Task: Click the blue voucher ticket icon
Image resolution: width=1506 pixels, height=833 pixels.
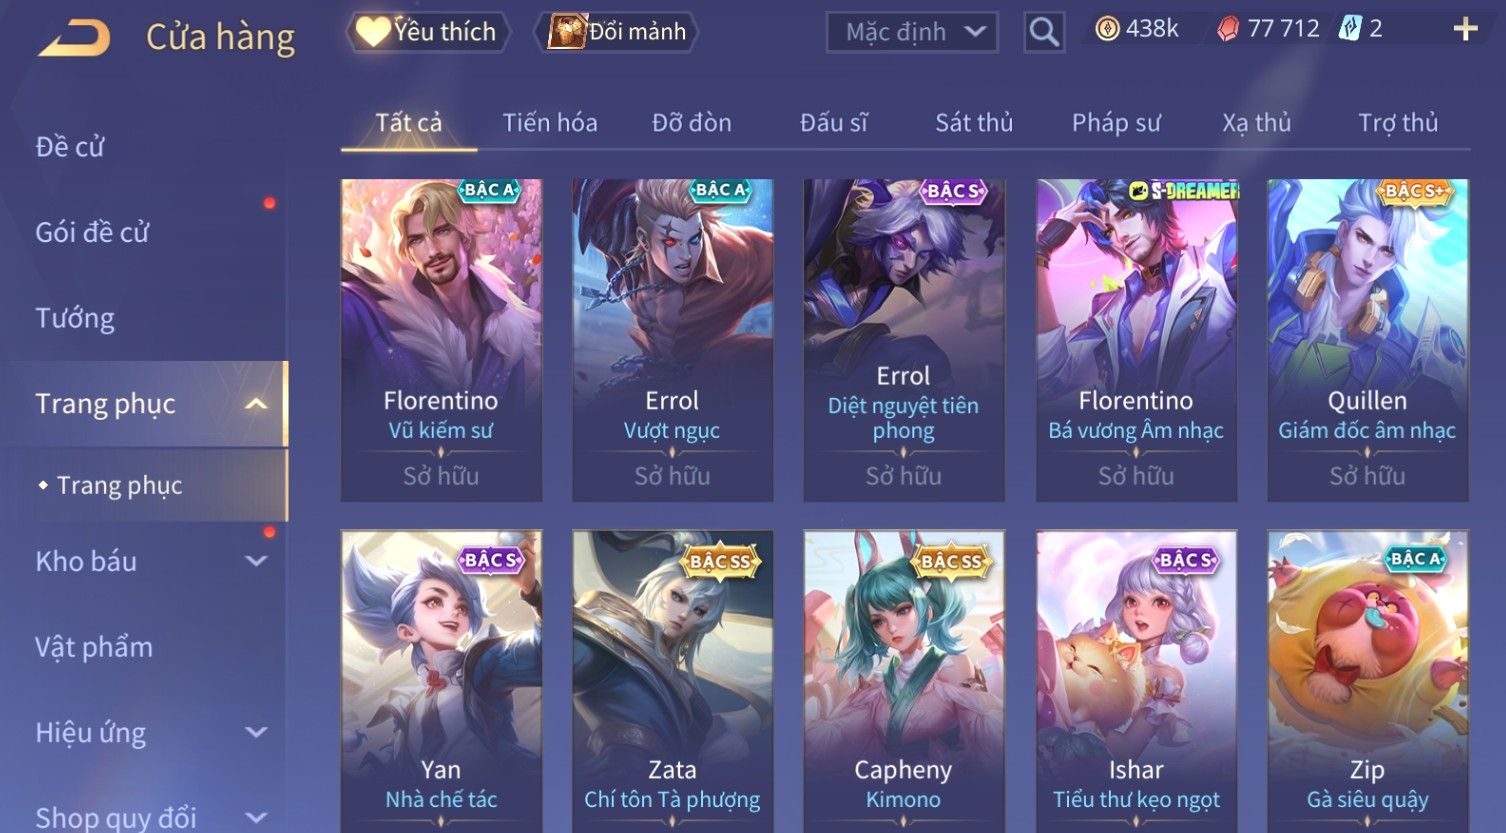Action: 1350,28
